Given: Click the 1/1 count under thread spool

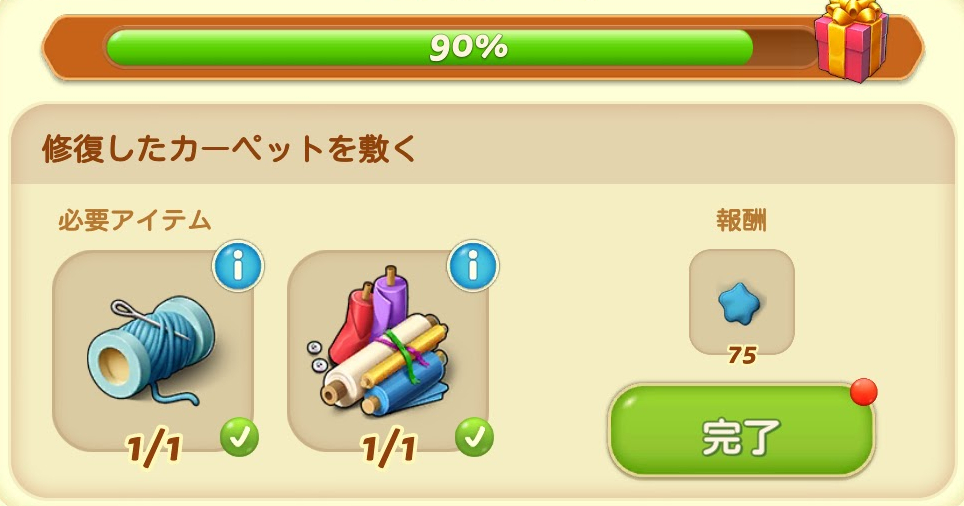Looking at the screenshot, I should click(154, 448).
